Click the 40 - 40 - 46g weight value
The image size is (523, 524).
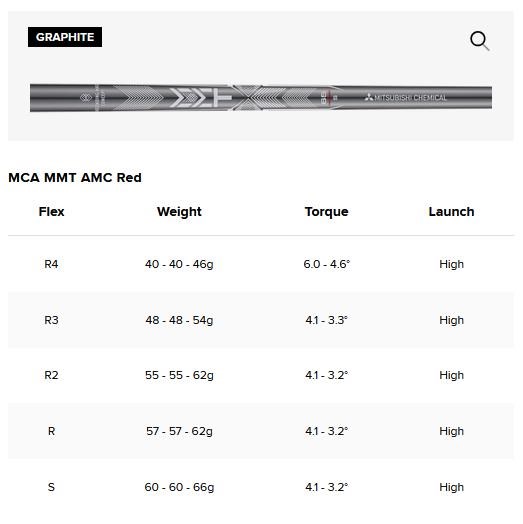179,264
